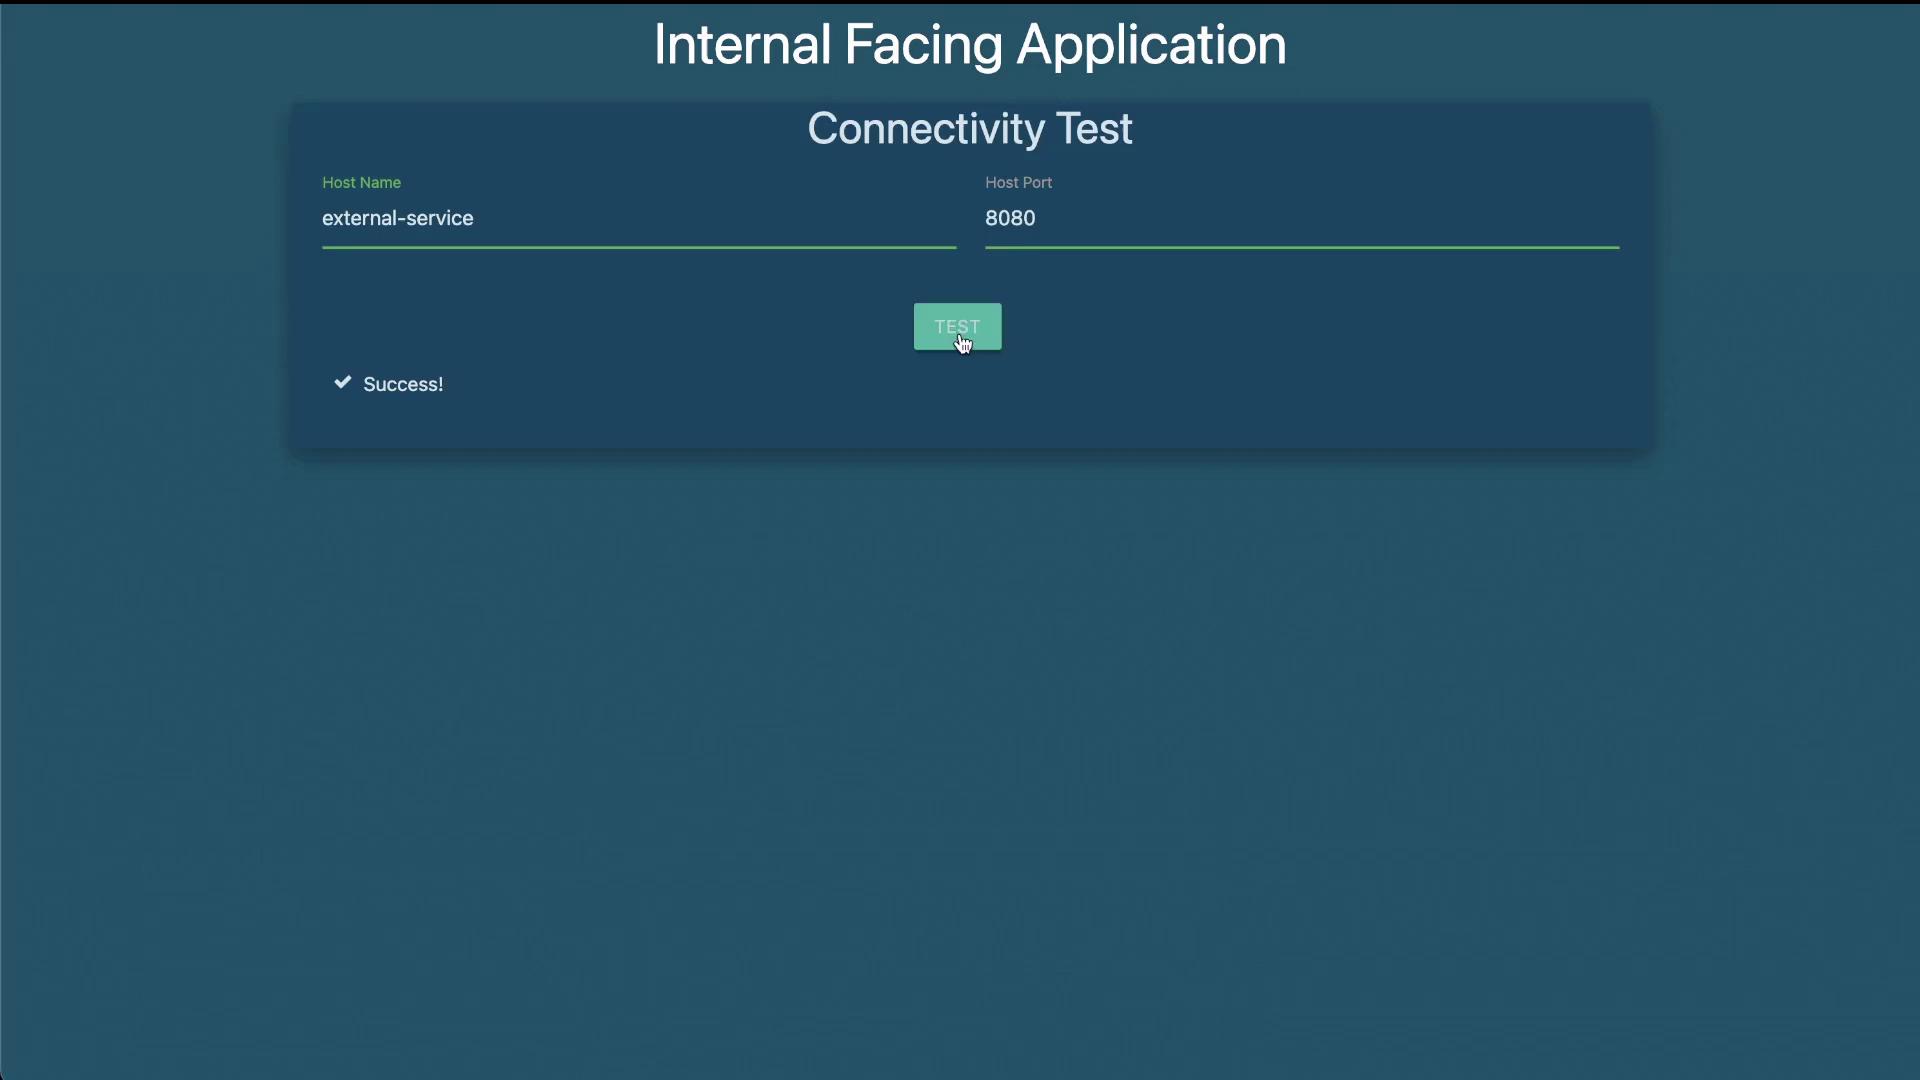
Task: Click the "Host Port" field label
Action: [x=1018, y=183]
